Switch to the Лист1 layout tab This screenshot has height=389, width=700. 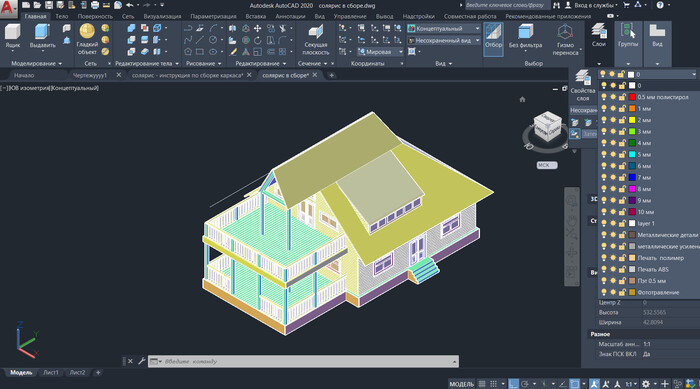pos(50,372)
